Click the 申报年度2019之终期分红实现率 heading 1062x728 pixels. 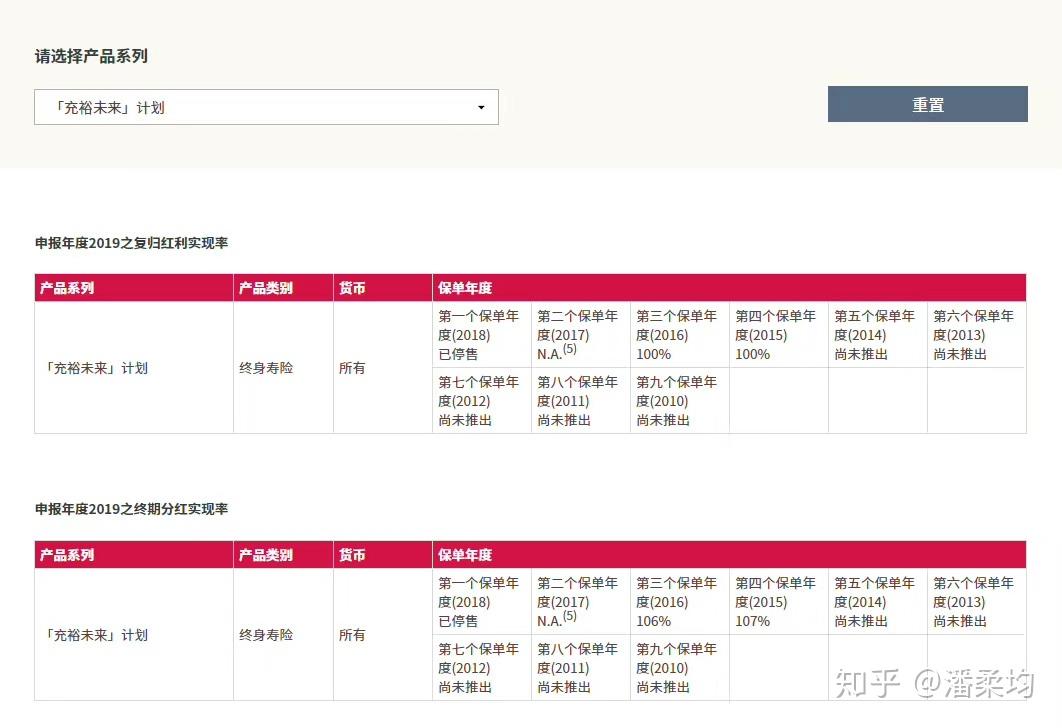click(x=131, y=509)
